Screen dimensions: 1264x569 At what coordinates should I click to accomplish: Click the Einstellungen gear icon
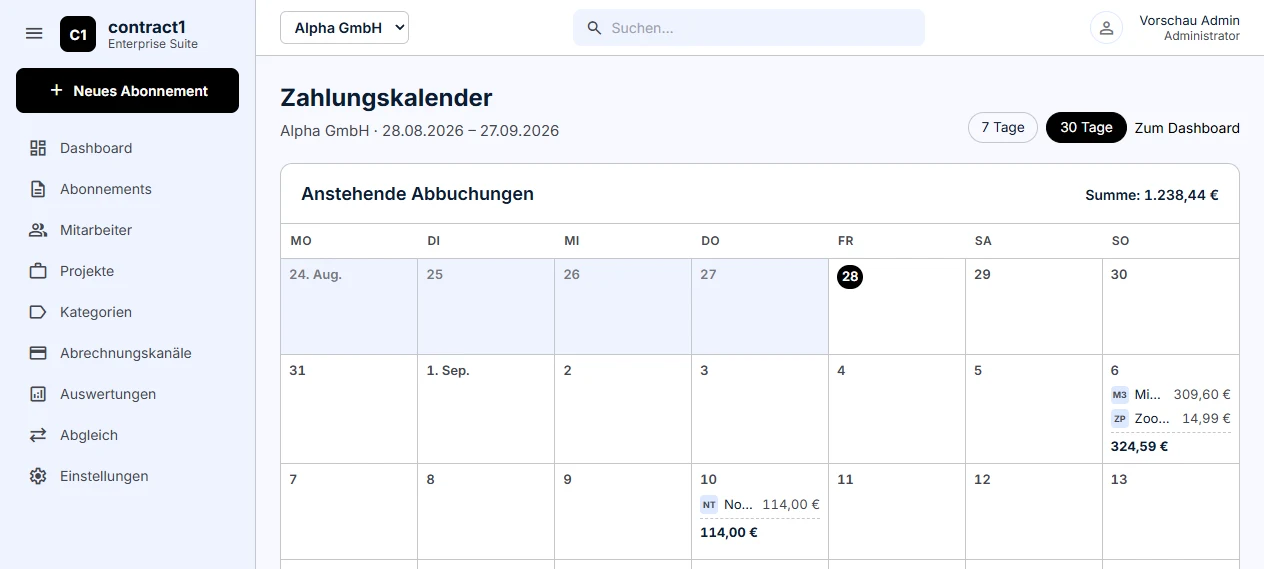(38, 476)
